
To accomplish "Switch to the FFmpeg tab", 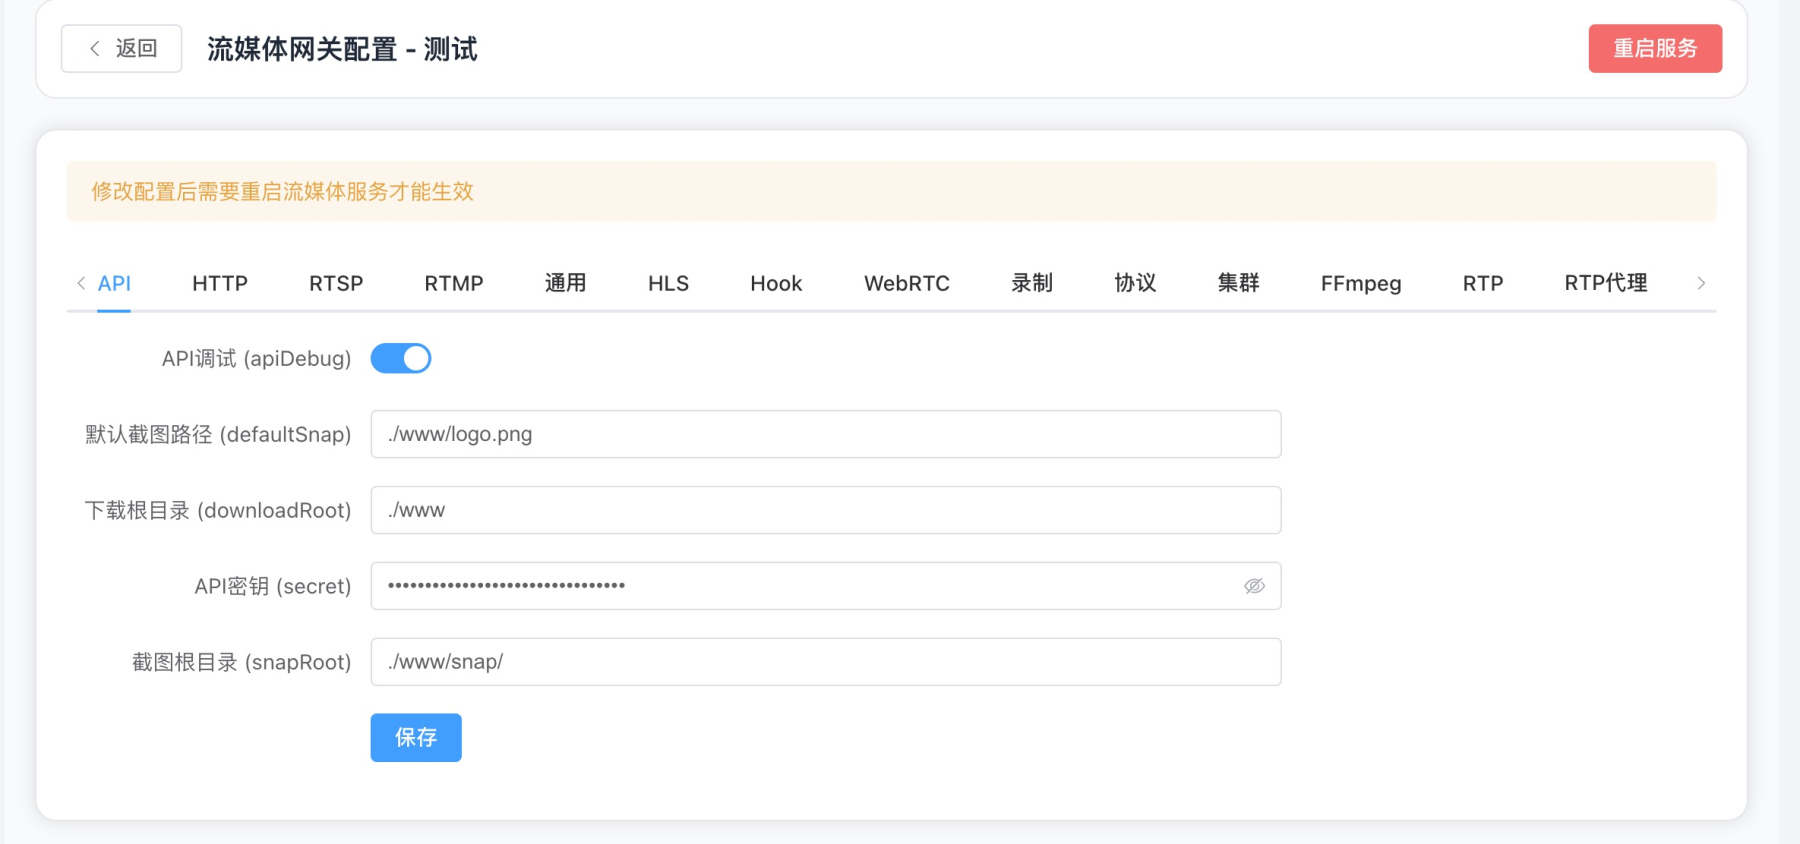I will point(1361,283).
